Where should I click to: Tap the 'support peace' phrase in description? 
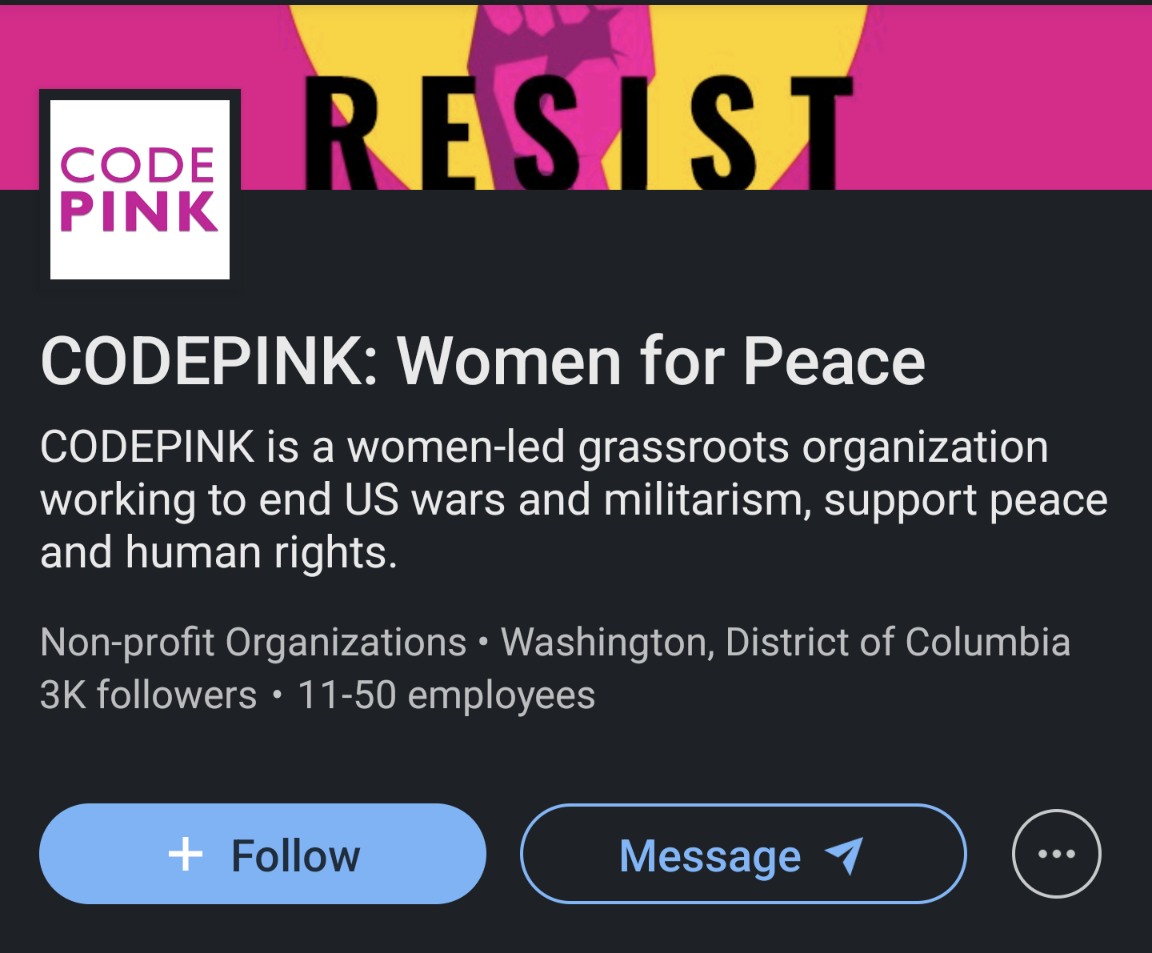(x=965, y=500)
